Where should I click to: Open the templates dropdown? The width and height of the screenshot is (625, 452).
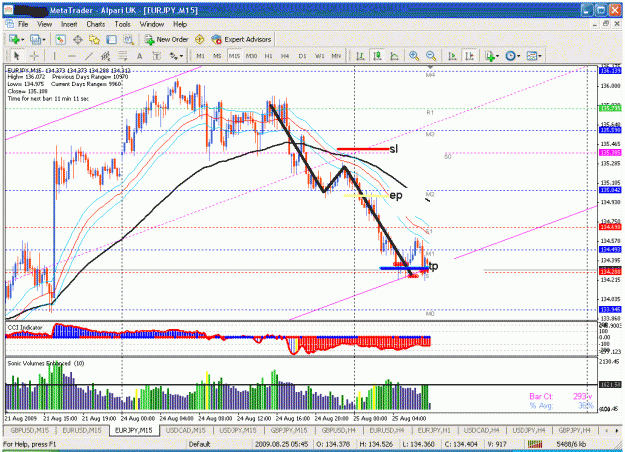click(x=534, y=56)
